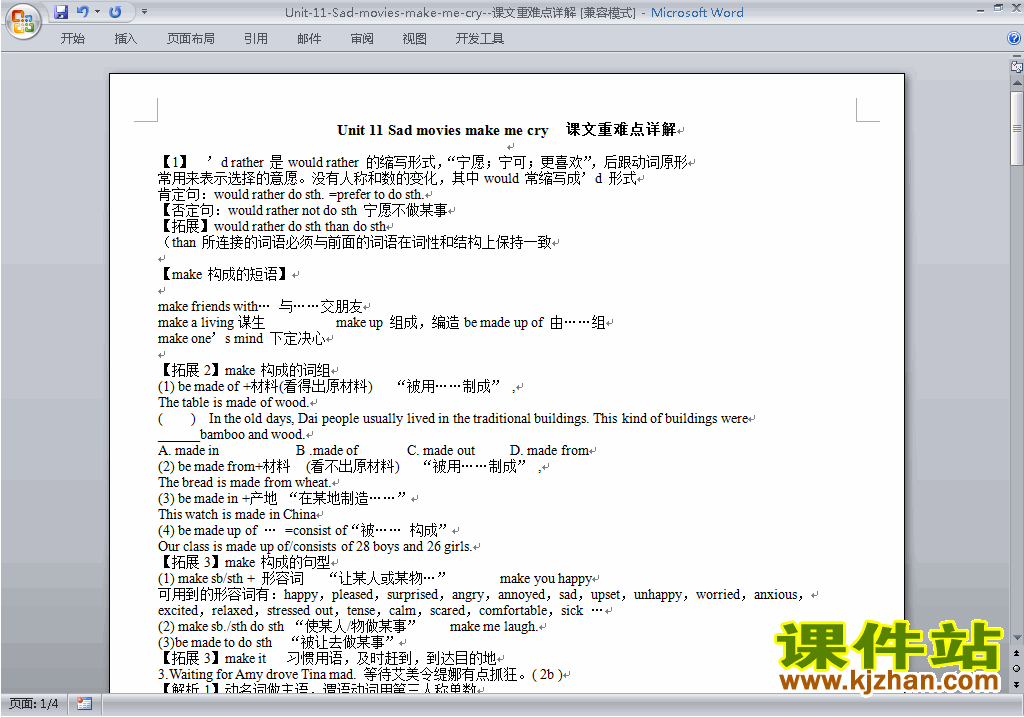Open the 邮件 (Mailings) ribbon tab
This screenshot has width=1024, height=718.
(x=309, y=39)
